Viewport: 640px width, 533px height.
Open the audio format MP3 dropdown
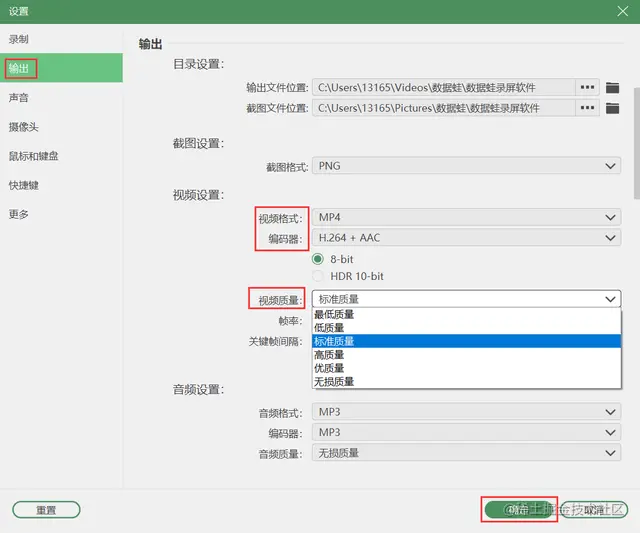click(x=467, y=412)
